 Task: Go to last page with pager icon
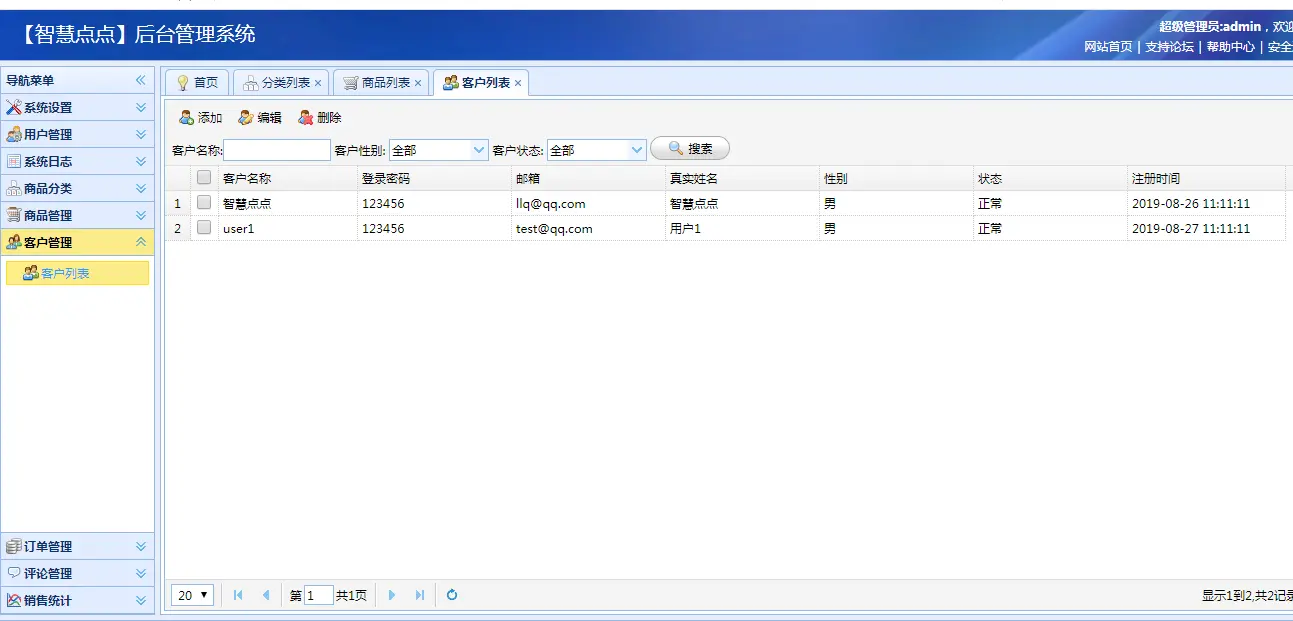420,595
